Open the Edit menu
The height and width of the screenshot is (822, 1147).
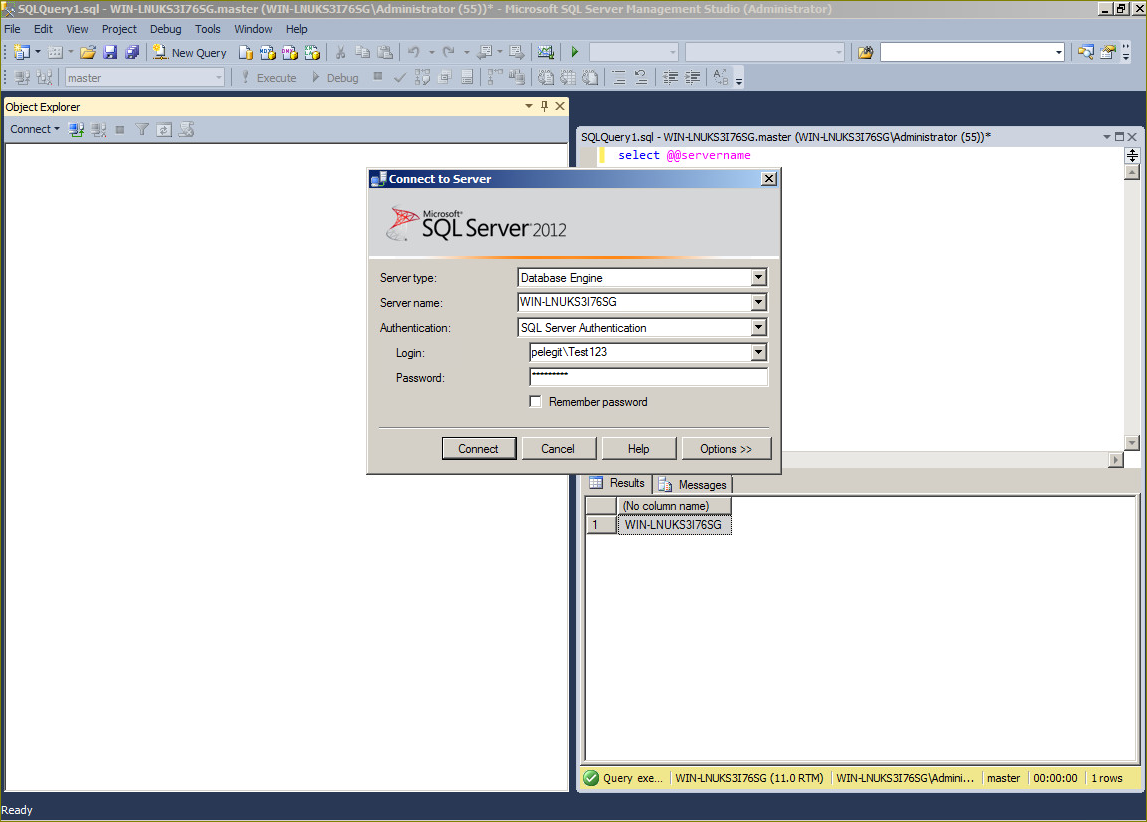coord(43,29)
